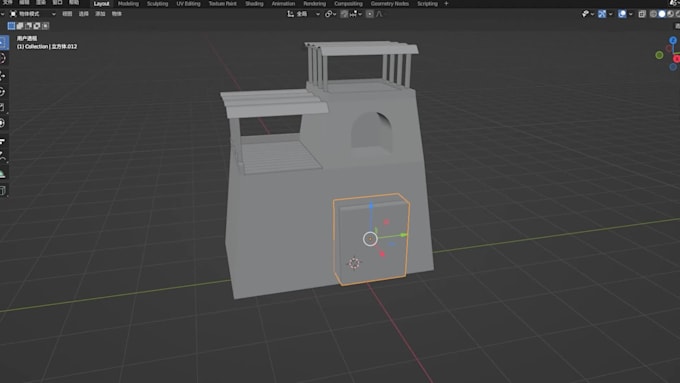Switch to the Rendering workspace tab
This screenshot has width=680, height=383.
(314, 3)
